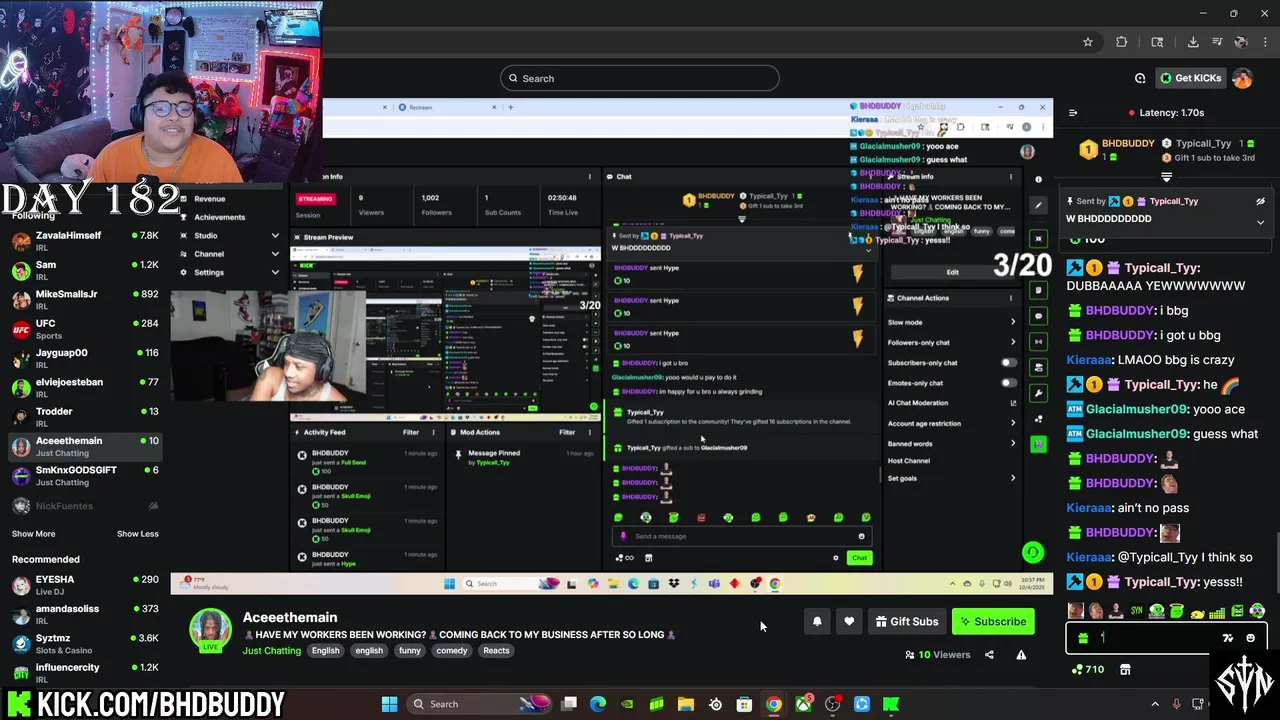Click the Windows taskbar Search box
This screenshot has width=1280, height=720.
tap(479, 704)
